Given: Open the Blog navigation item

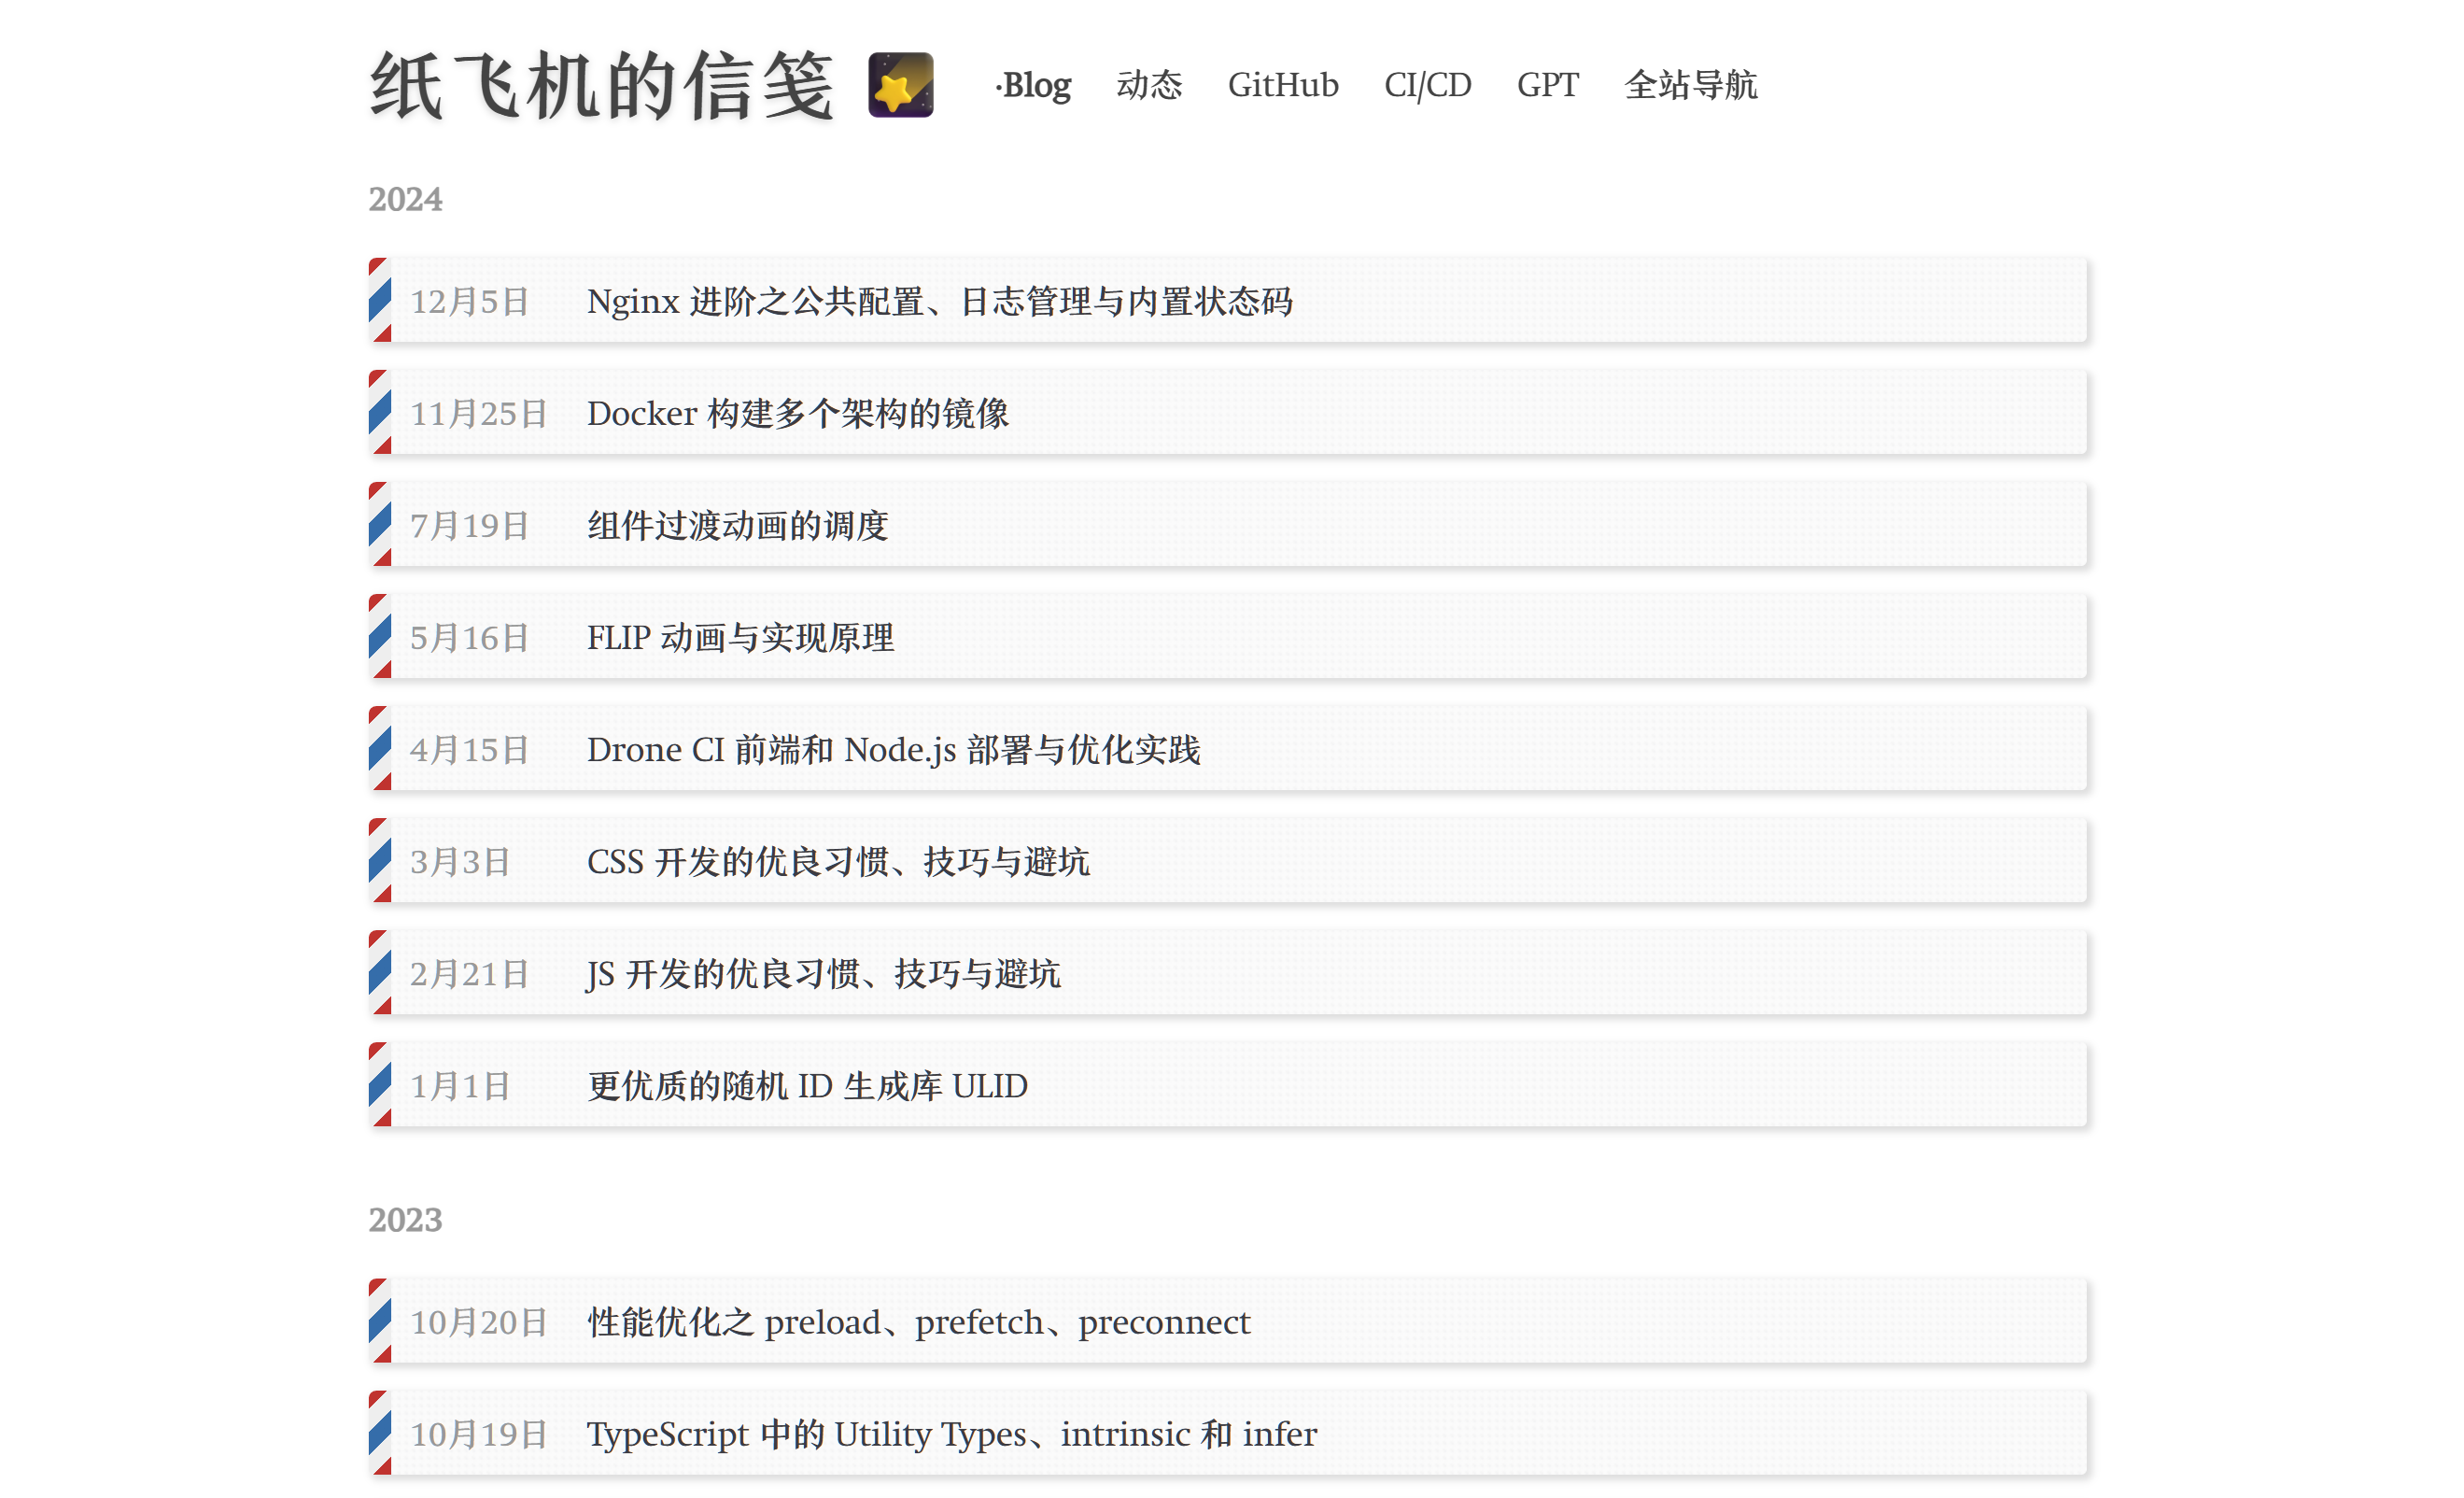Looking at the screenshot, I should 1035,85.
